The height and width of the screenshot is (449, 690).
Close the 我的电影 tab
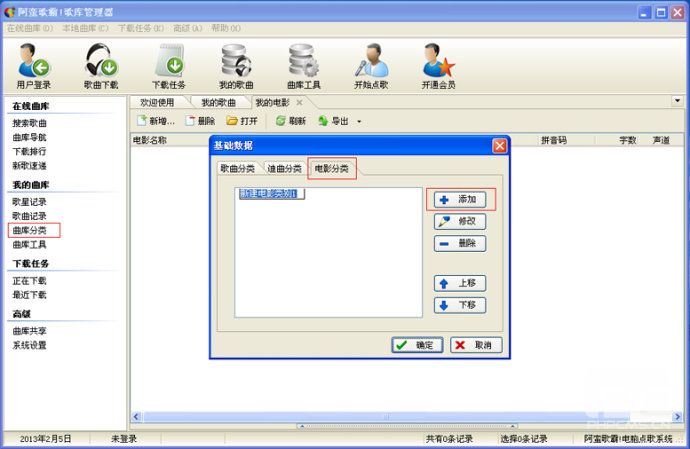[x=299, y=103]
